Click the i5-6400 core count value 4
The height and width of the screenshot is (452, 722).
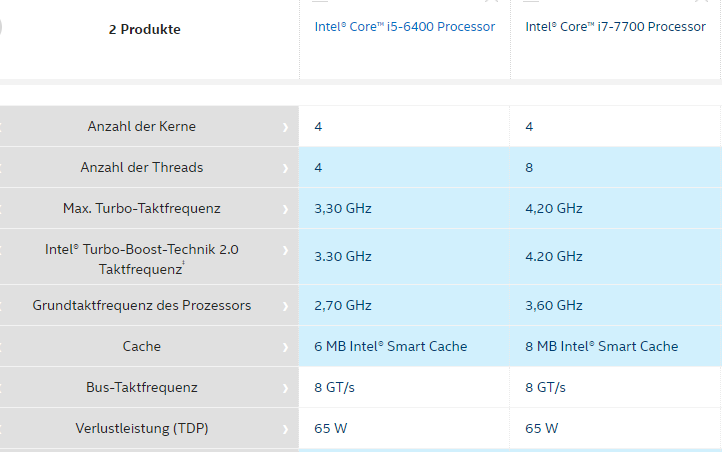pyautogui.click(x=318, y=127)
